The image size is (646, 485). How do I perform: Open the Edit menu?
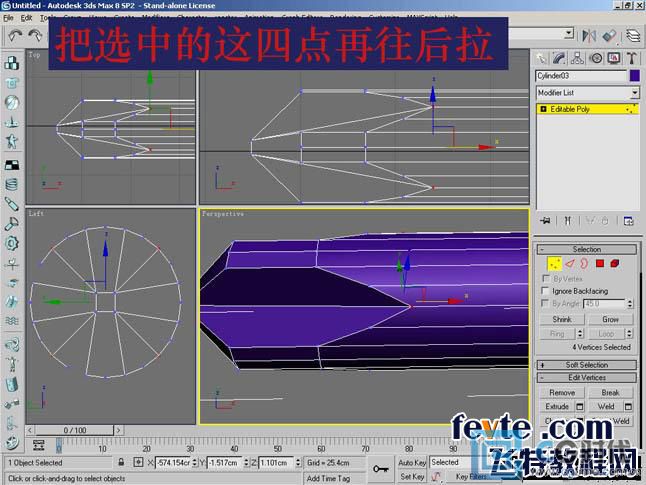click(x=26, y=18)
